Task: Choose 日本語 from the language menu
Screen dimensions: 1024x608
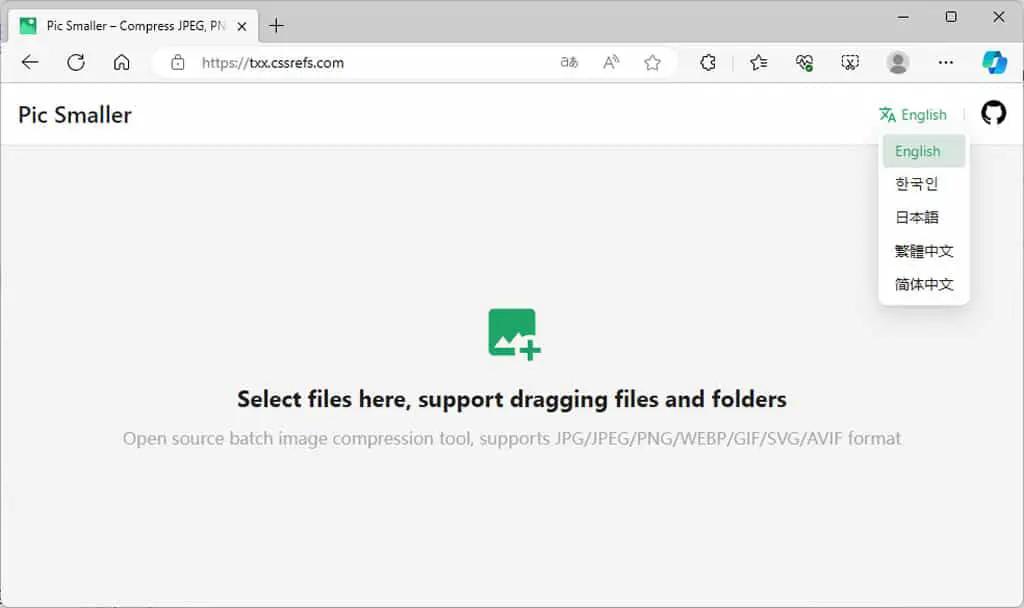Action: (923, 217)
